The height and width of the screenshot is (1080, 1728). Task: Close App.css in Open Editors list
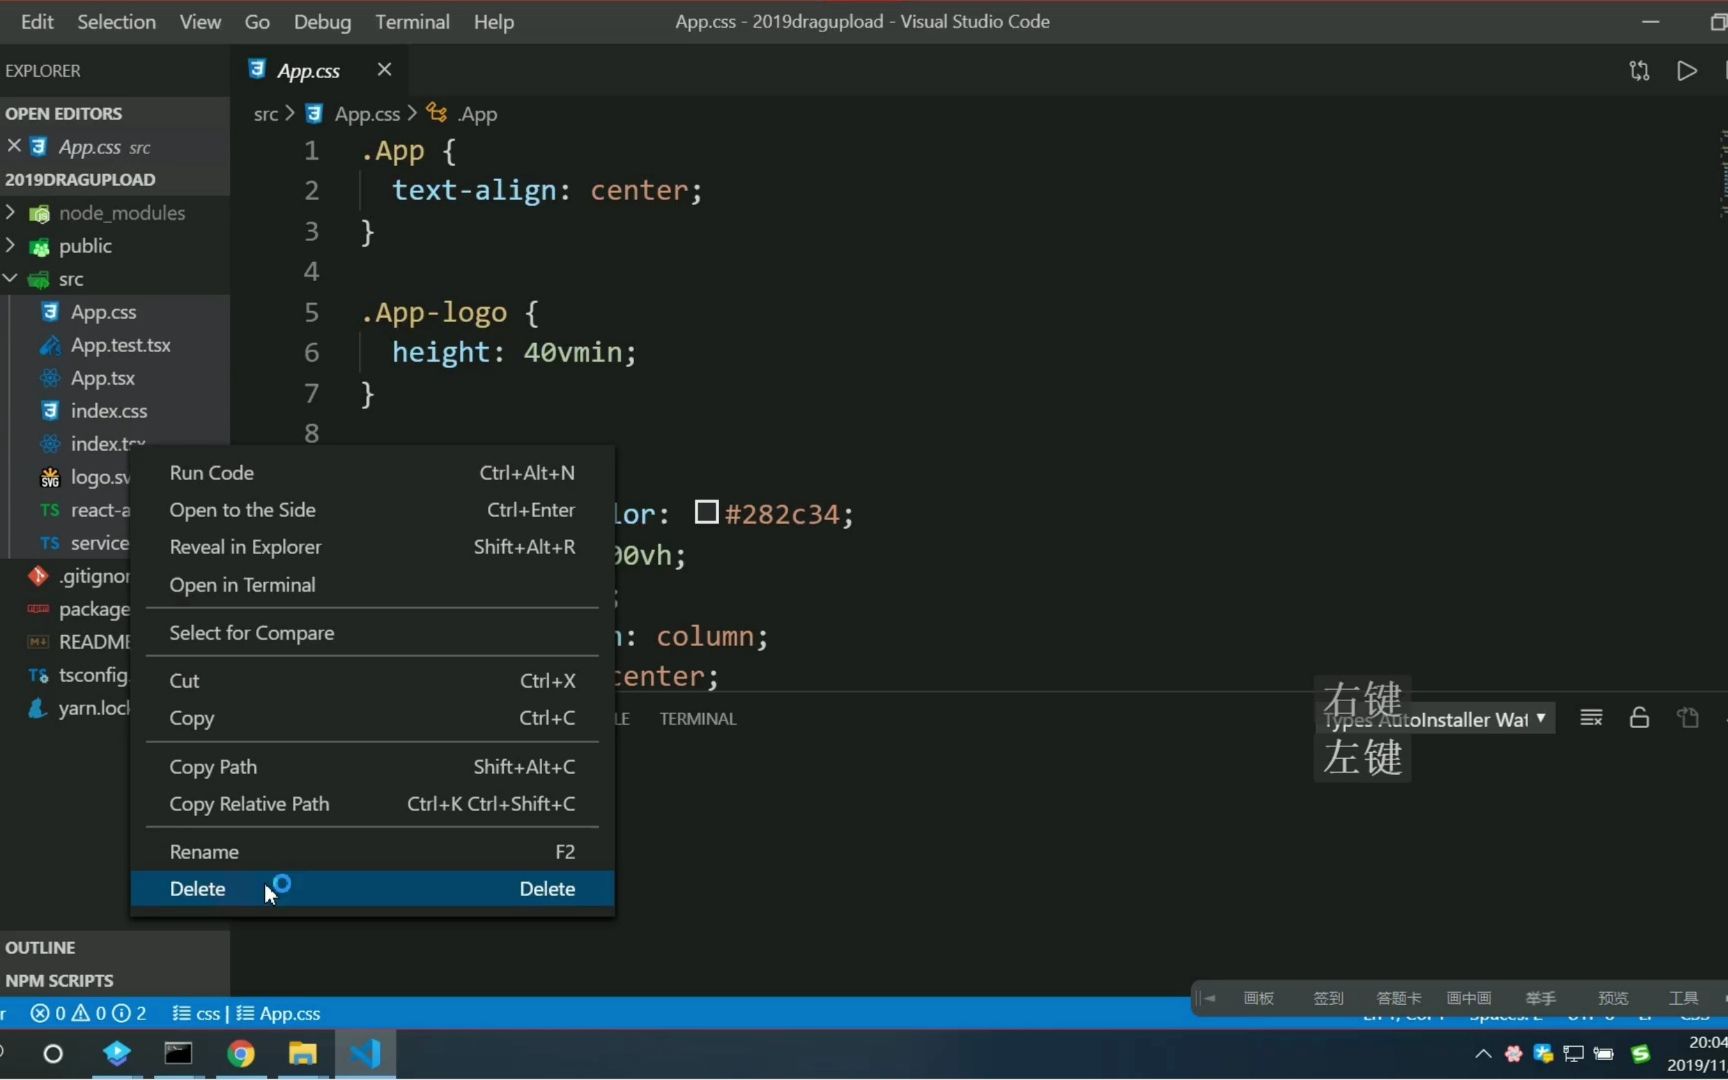pos(14,146)
